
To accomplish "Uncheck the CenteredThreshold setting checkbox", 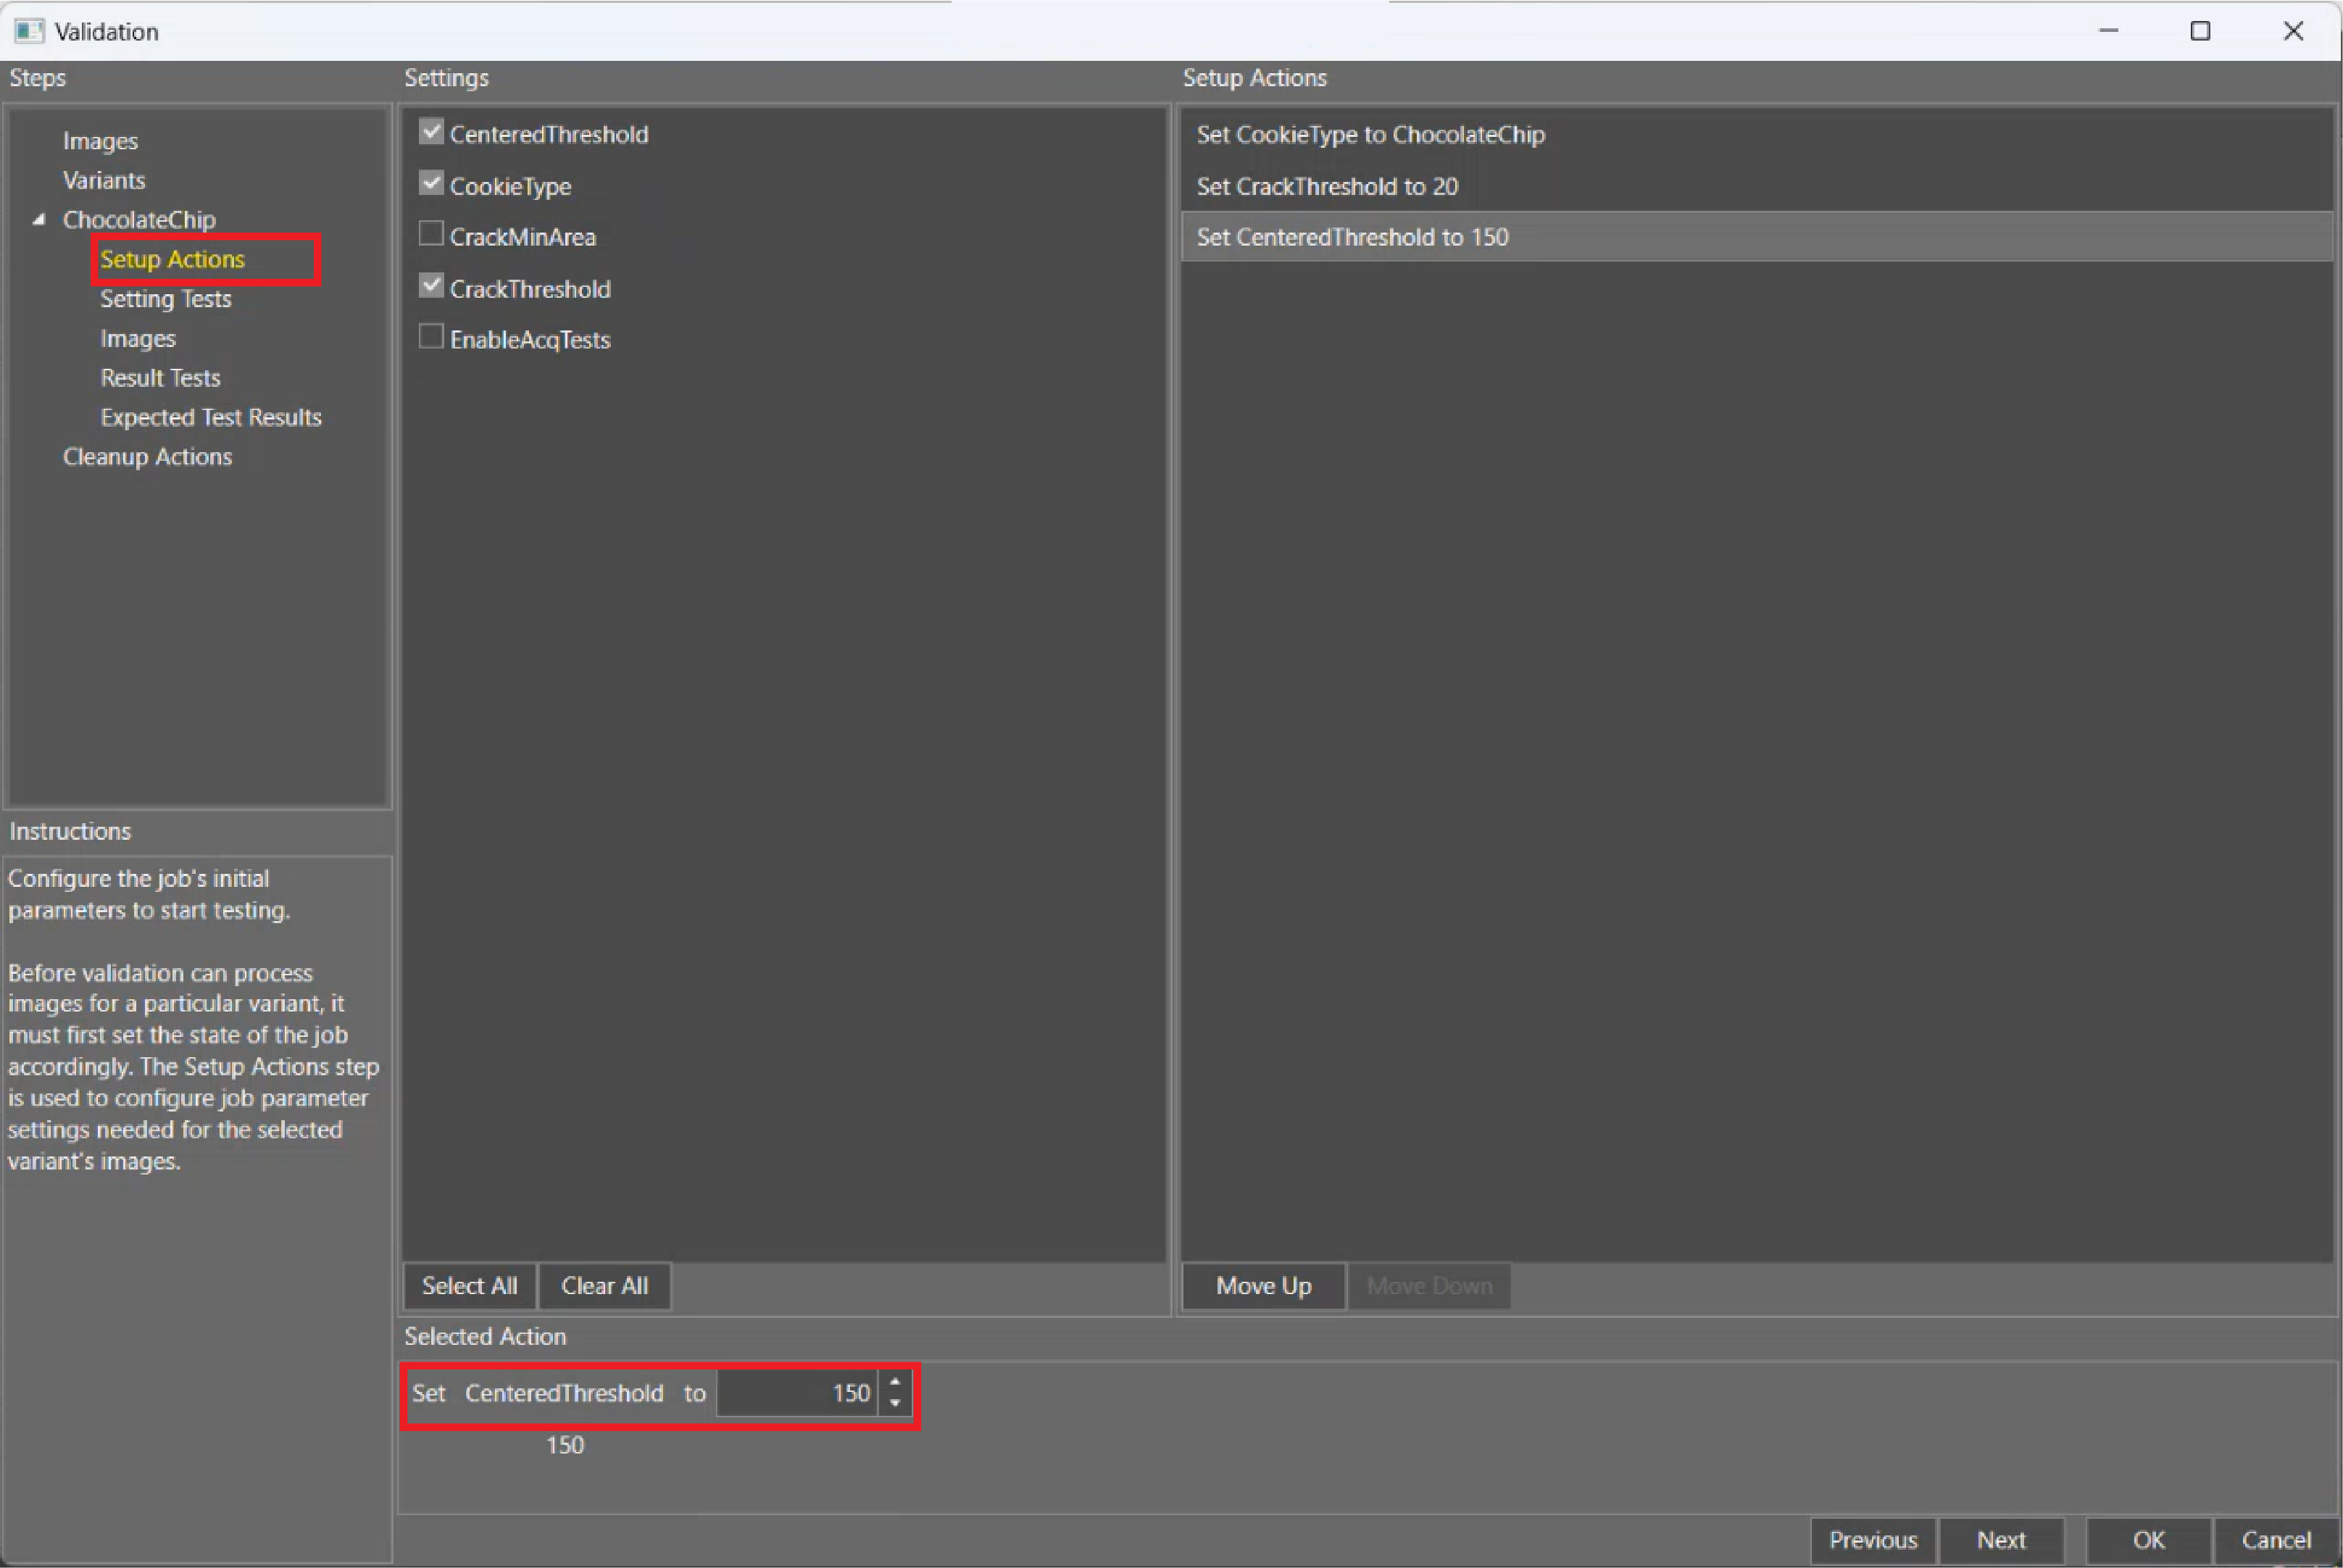I will click(431, 132).
